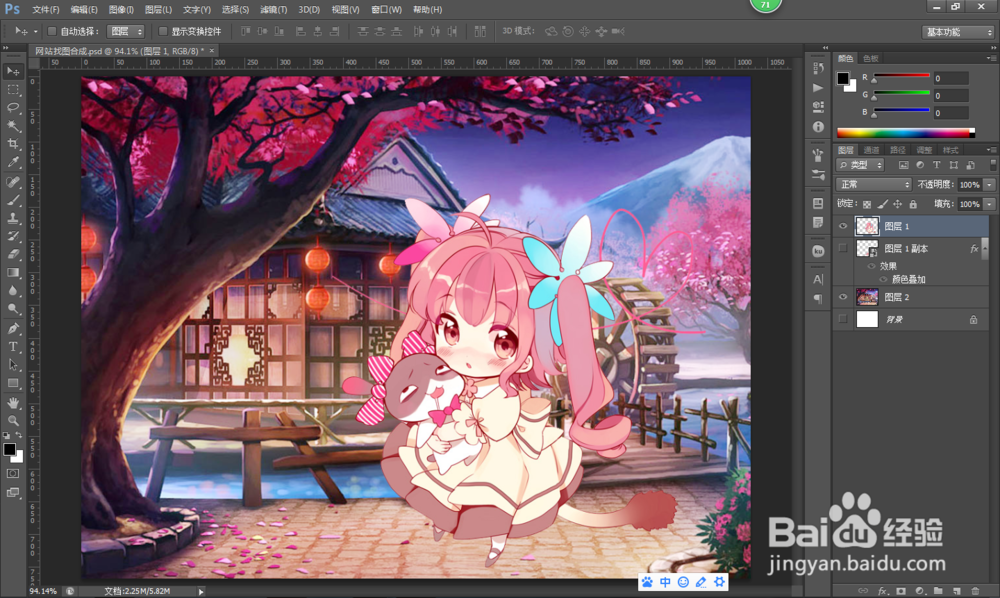
Task: Open the 不透明度 opacity arrow
Action: [x=989, y=185]
